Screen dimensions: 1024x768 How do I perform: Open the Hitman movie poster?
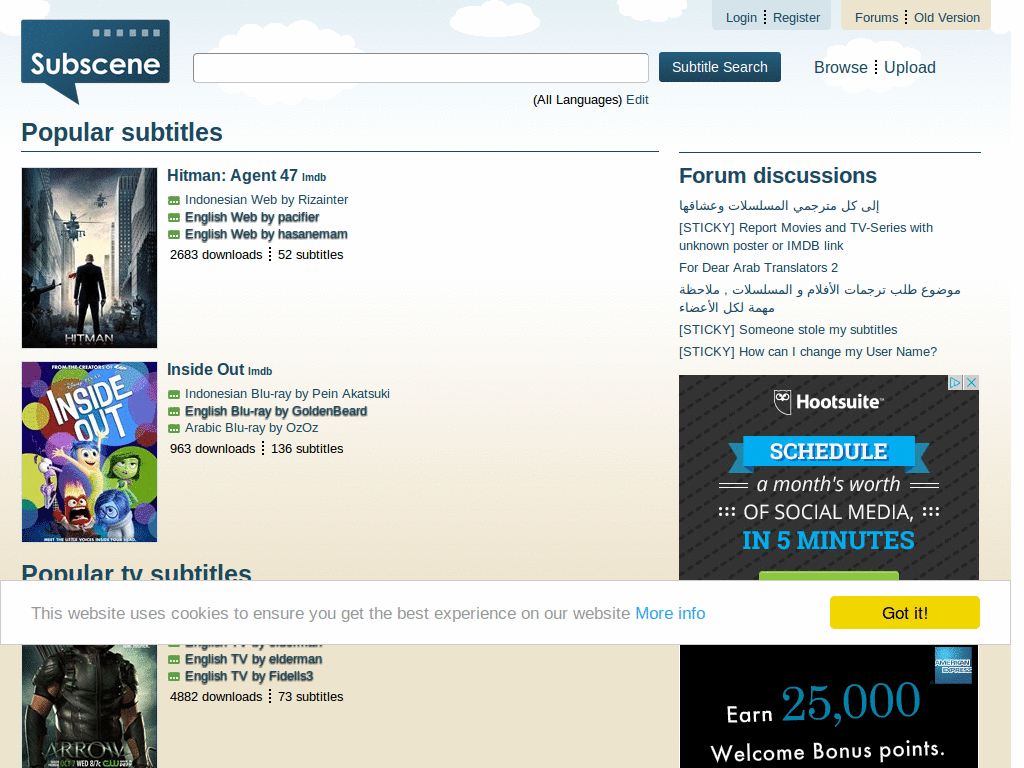pyautogui.click(x=89, y=258)
